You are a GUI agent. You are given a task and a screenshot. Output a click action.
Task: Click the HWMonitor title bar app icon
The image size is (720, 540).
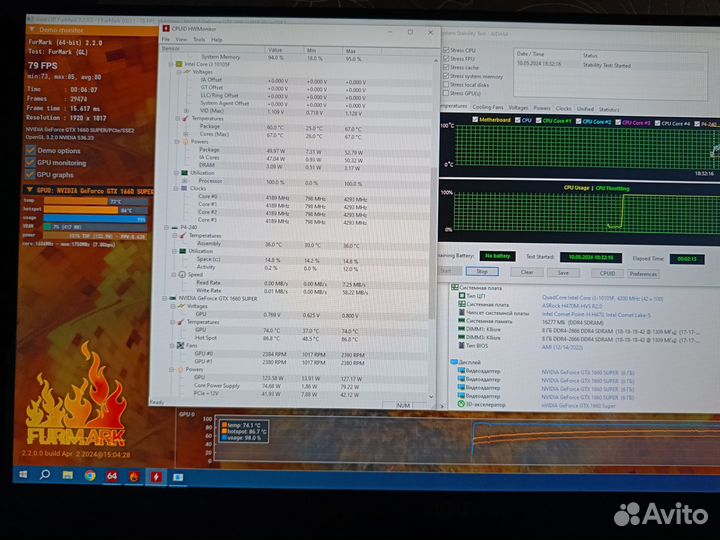(166, 28)
